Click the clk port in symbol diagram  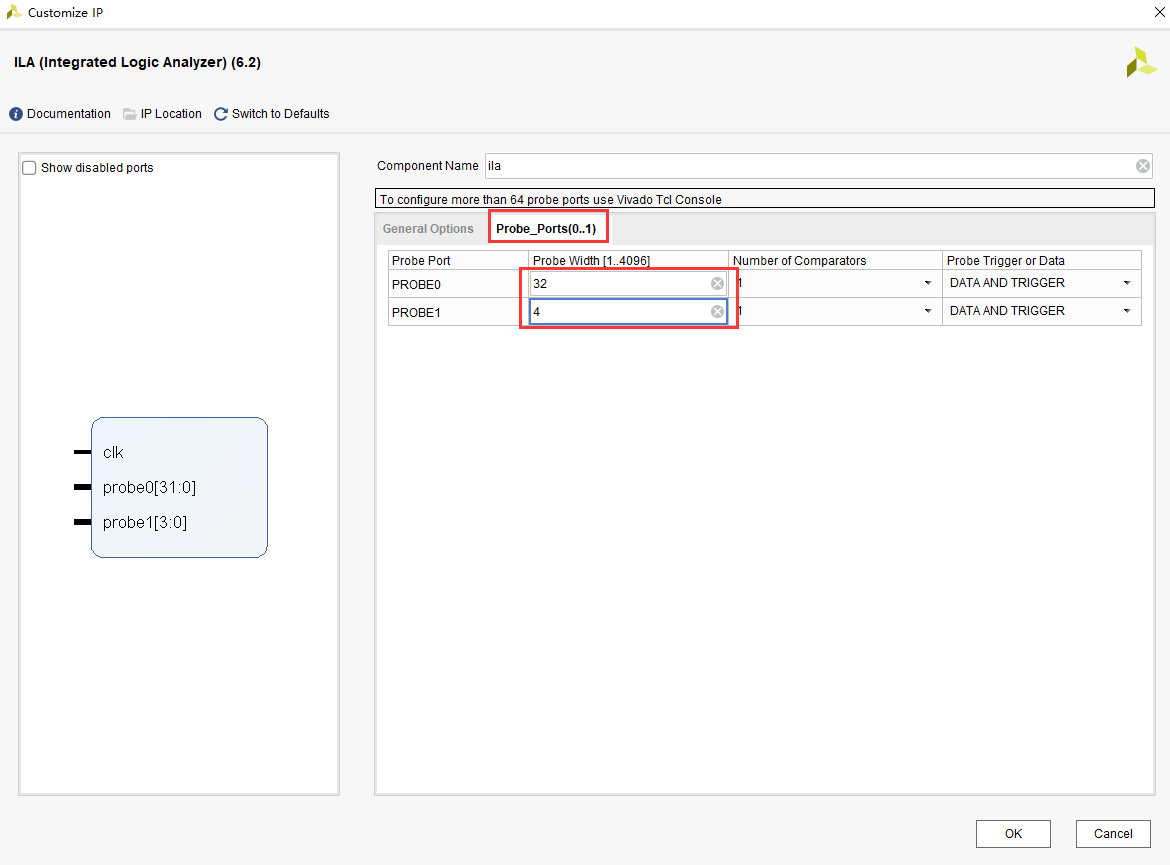(113, 452)
